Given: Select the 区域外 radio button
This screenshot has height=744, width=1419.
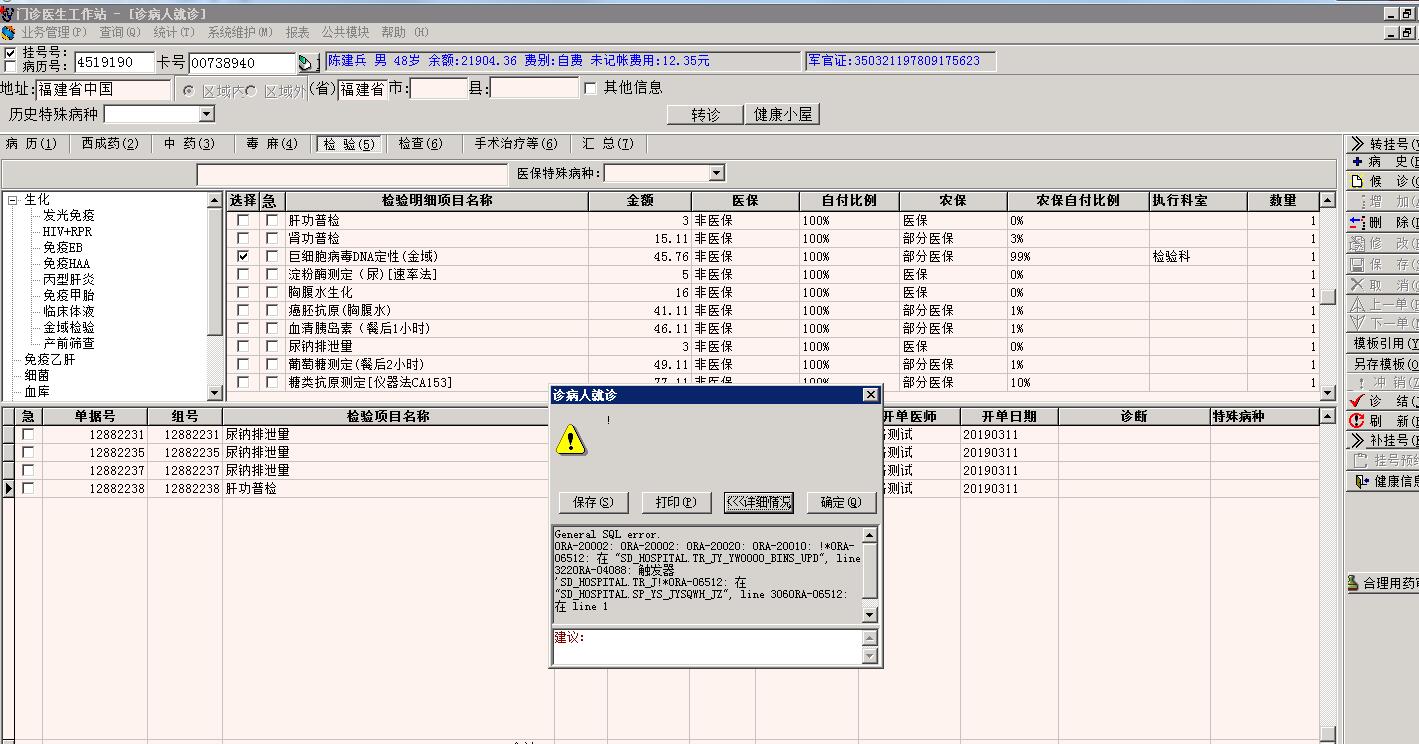Looking at the screenshot, I should click(251, 91).
